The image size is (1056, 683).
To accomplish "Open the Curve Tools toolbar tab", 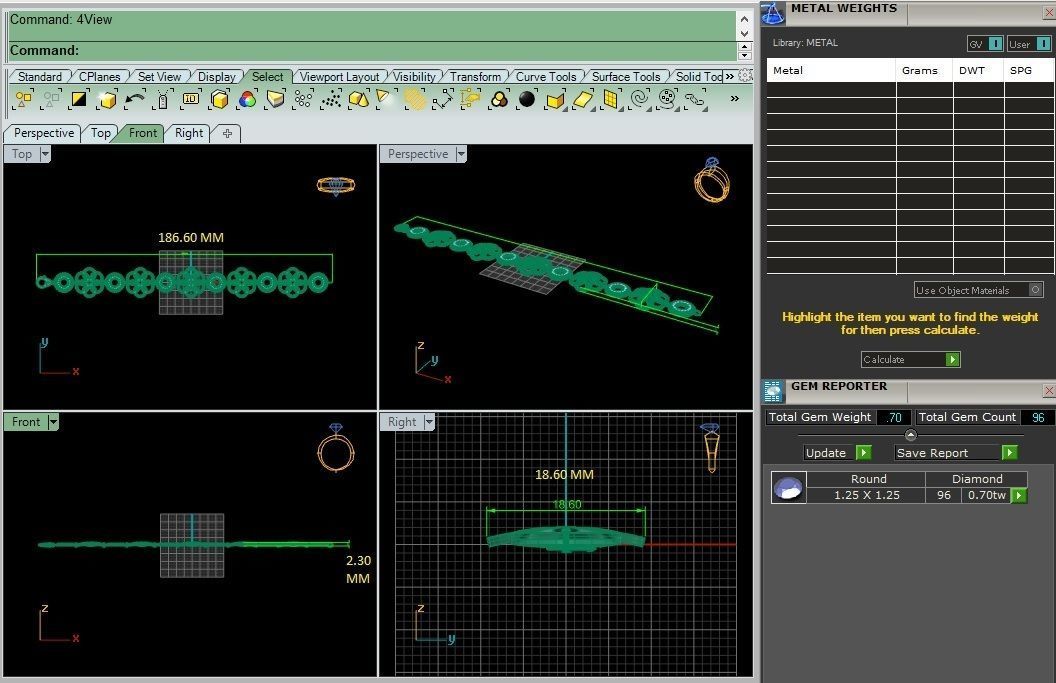I will (546, 77).
